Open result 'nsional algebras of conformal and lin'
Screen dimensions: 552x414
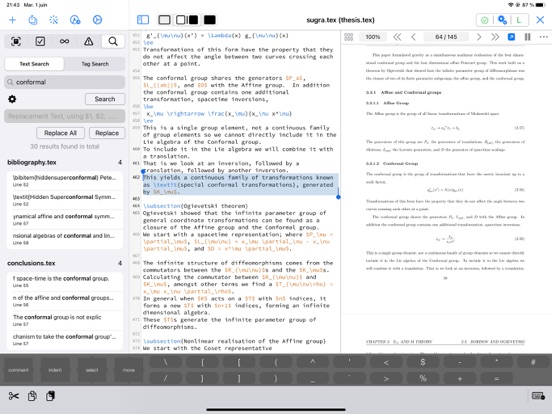pos(65,239)
